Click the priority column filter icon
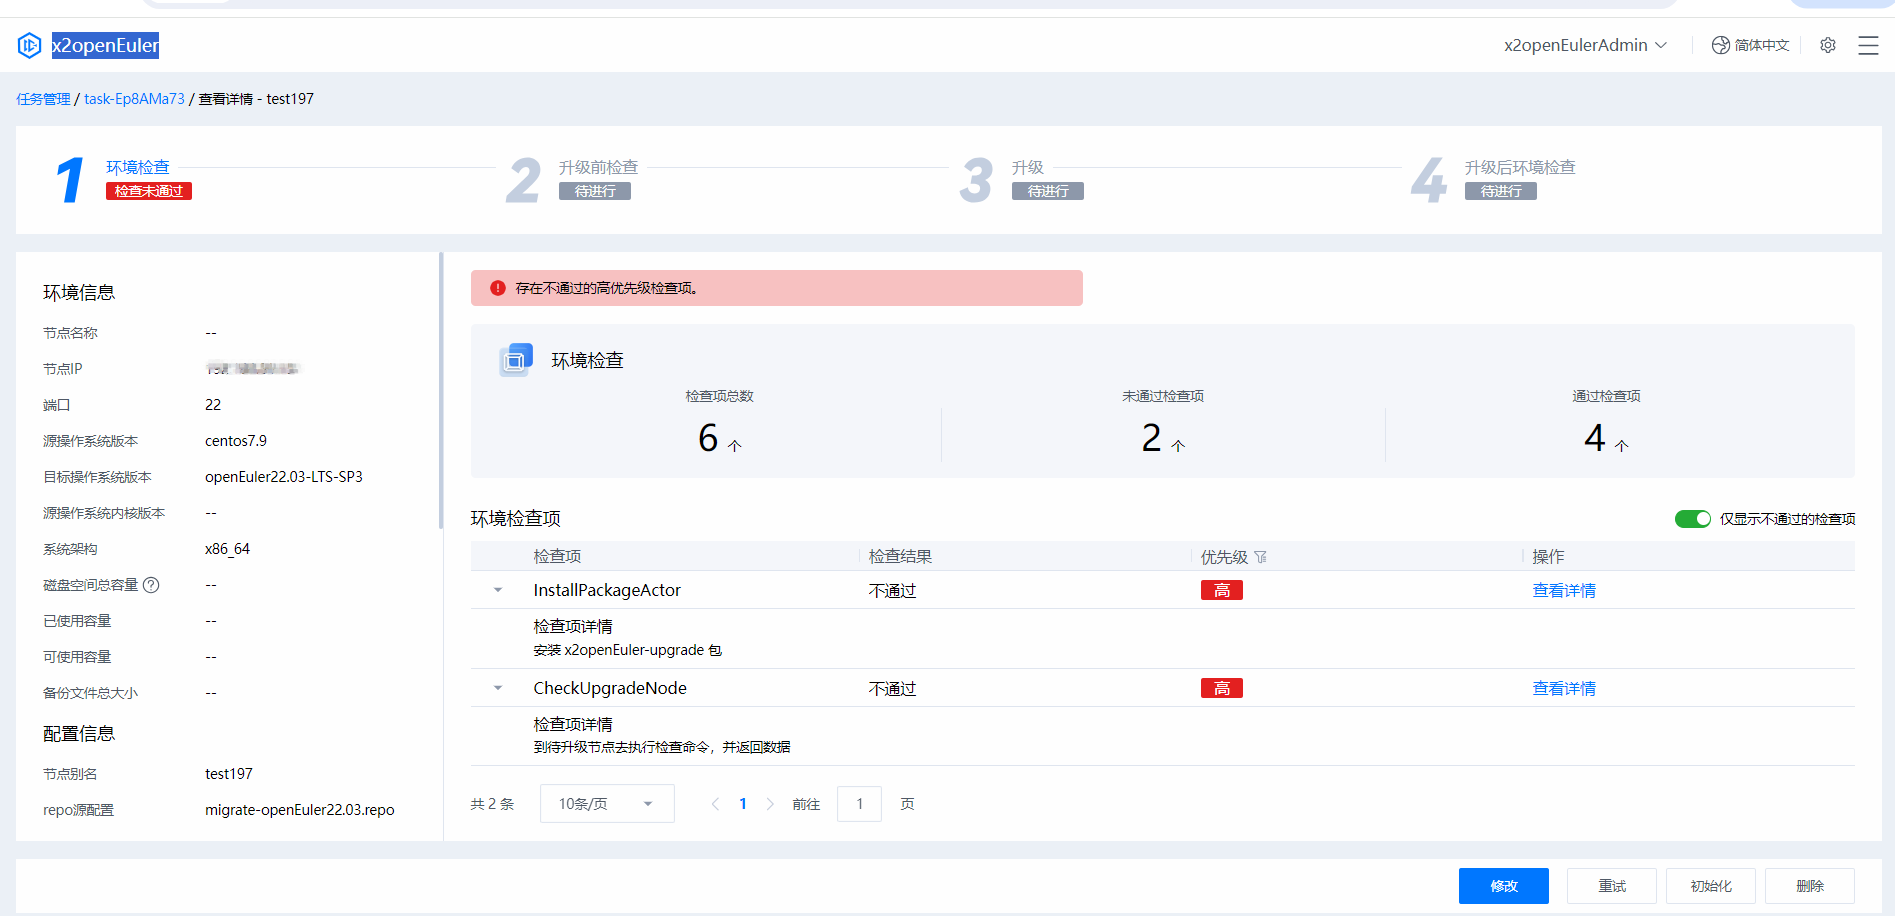 coord(1260,557)
